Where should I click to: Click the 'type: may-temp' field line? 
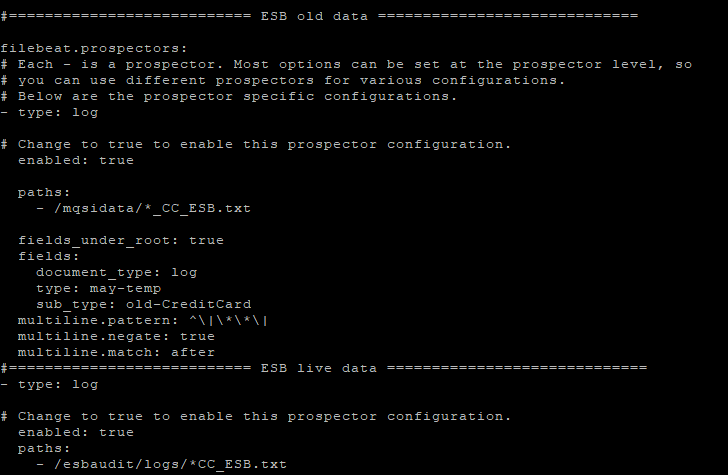pos(98,288)
